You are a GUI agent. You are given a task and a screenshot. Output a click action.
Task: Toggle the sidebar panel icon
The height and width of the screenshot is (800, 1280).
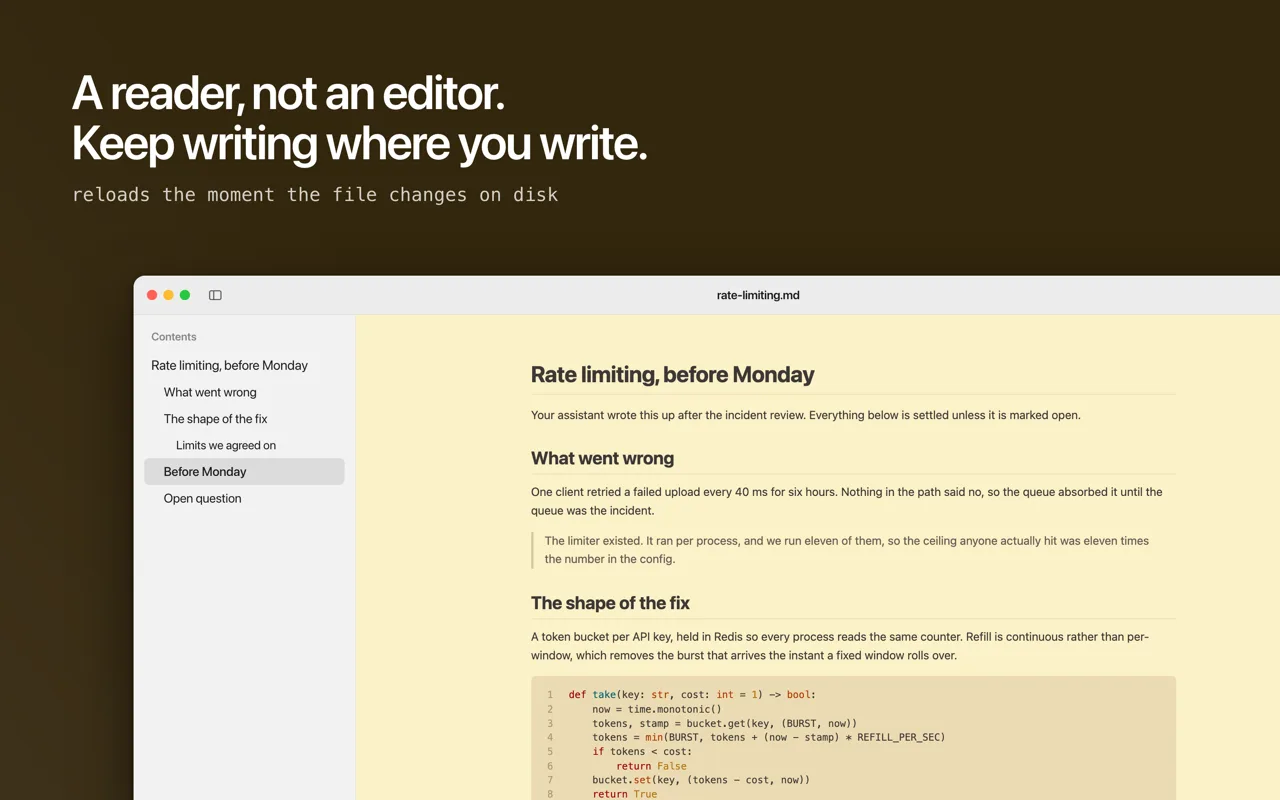(x=215, y=295)
